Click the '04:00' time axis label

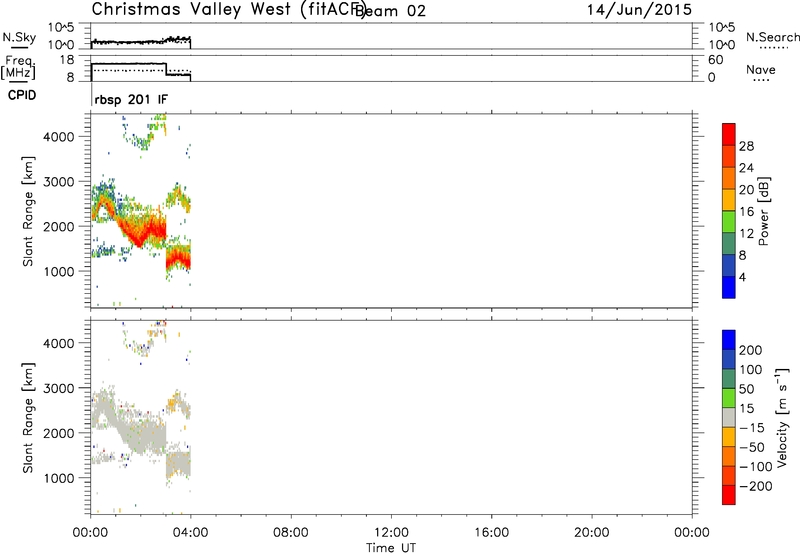191,533
